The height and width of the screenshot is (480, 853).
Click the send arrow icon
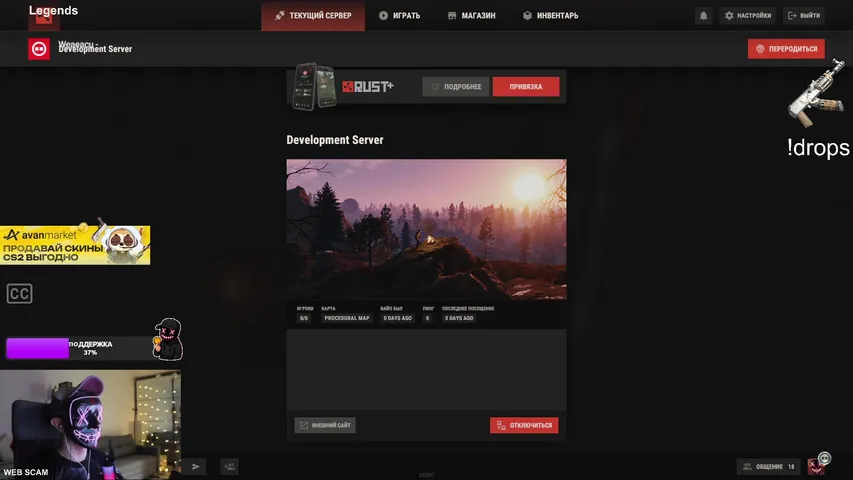pyautogui.click(x=196, y=466)
